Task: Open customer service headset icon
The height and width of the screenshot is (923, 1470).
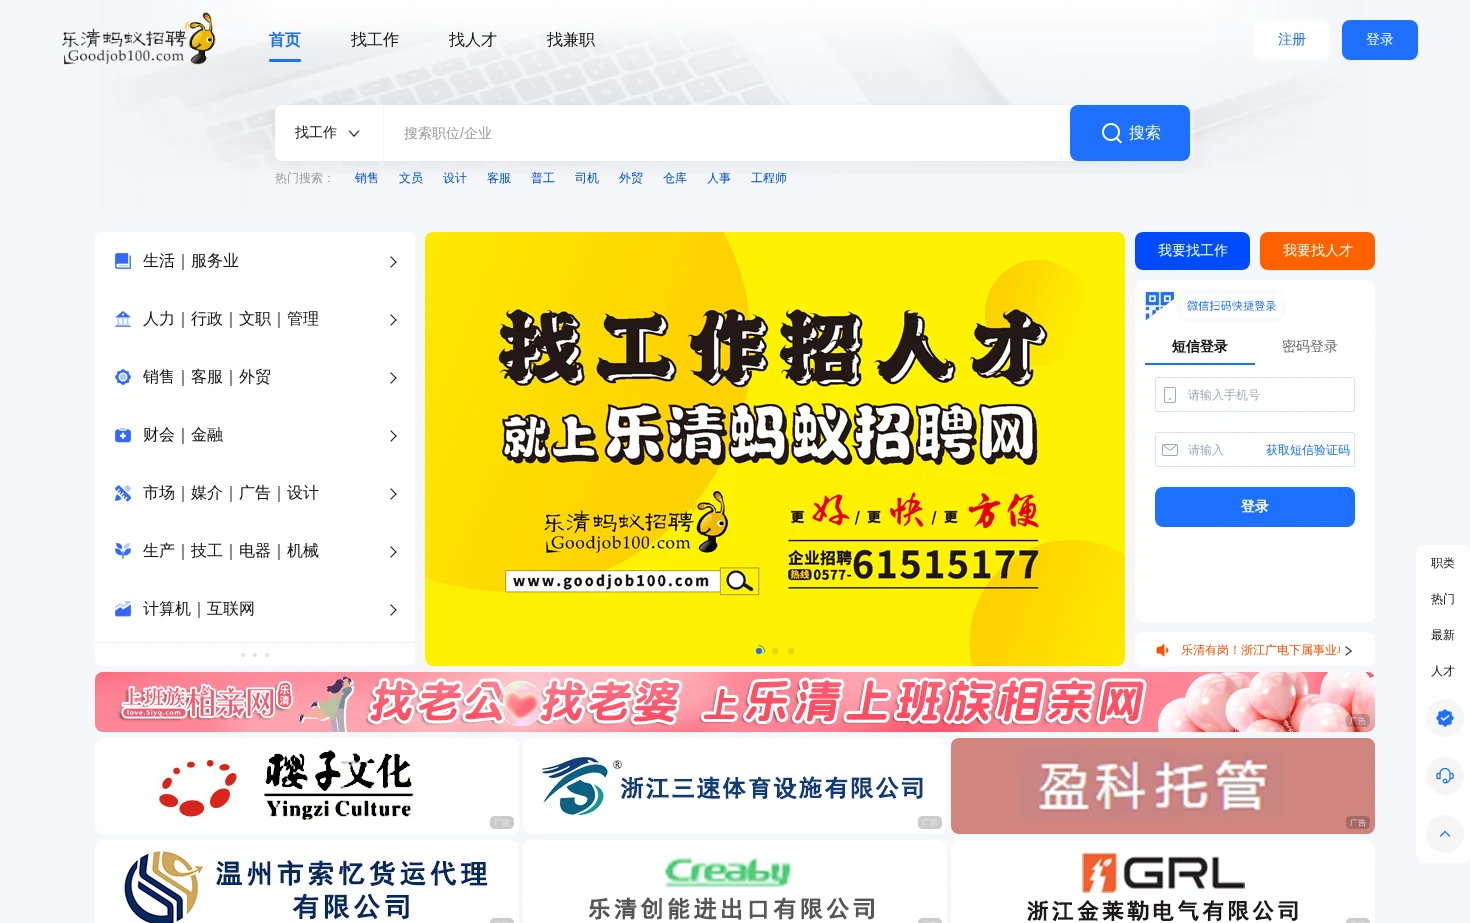Action: [1445, 776]
